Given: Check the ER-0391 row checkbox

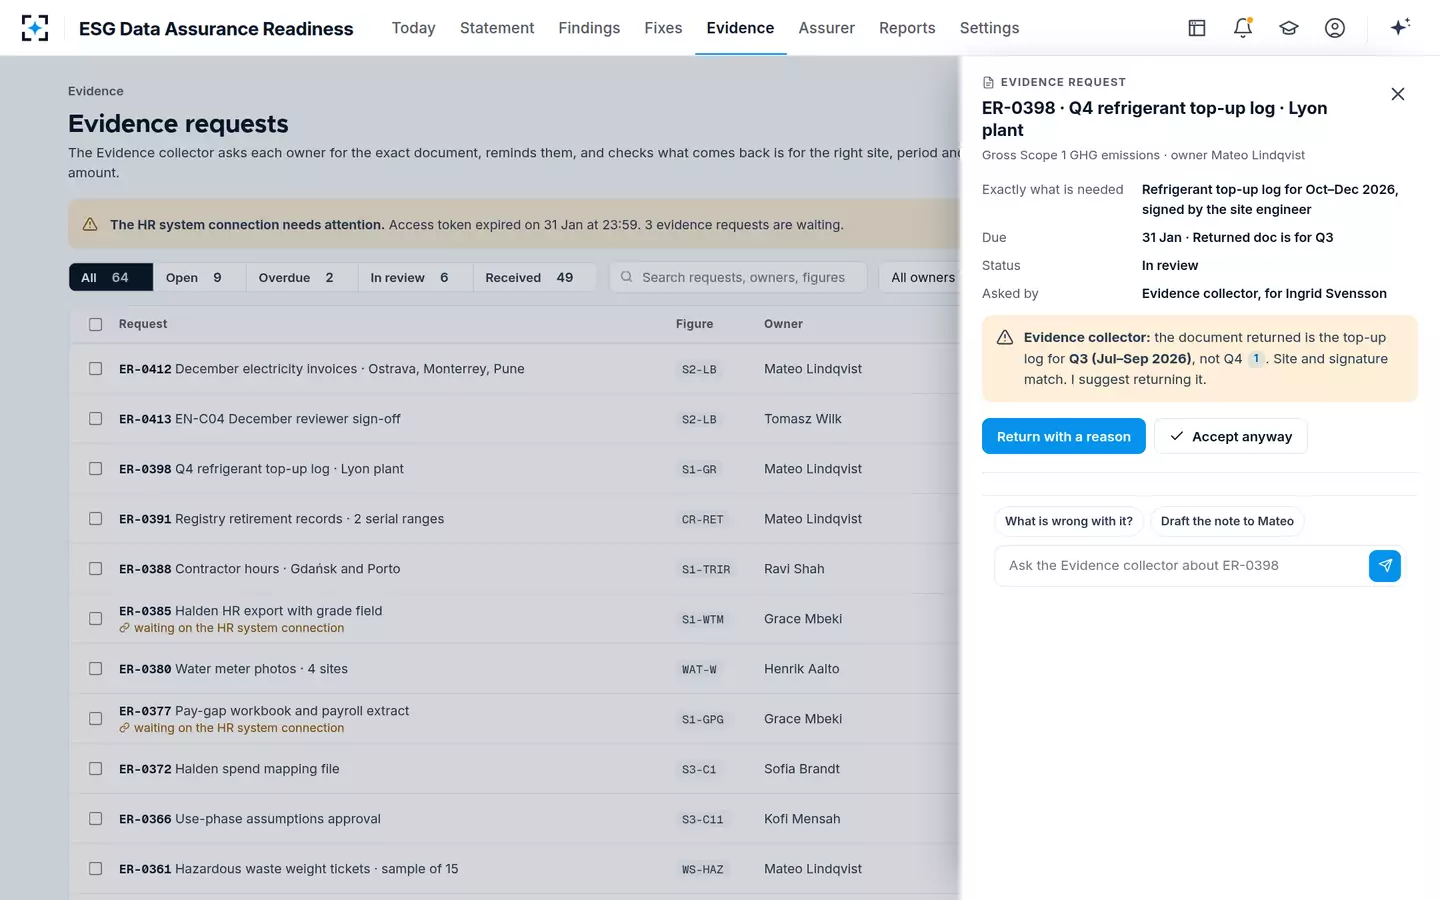Looking at the screenshot, I should pyautogui.click(x=96, y=519).
